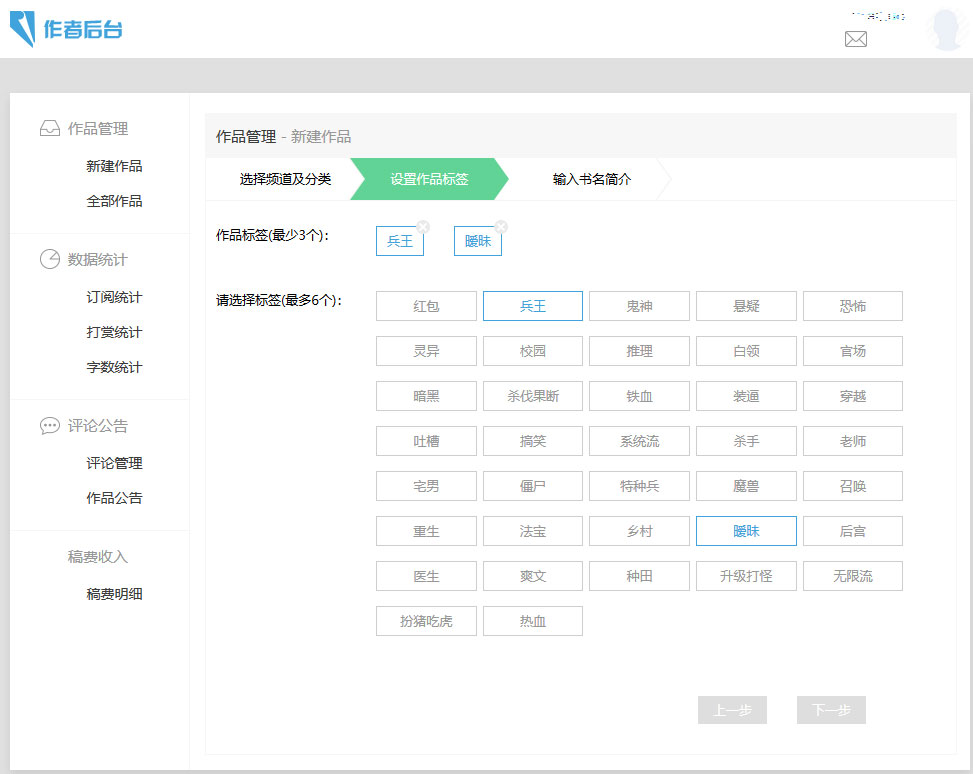
Task: Remove the selected 兵王 tag
Action: pos(423,227)
